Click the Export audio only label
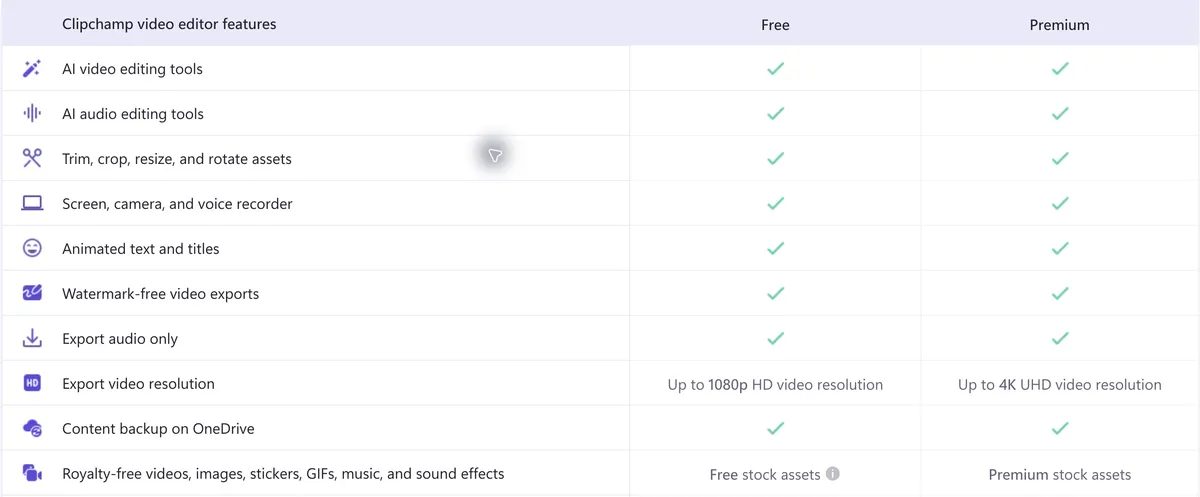Screen dimensions: 1200x497 [x=120, y=339]
